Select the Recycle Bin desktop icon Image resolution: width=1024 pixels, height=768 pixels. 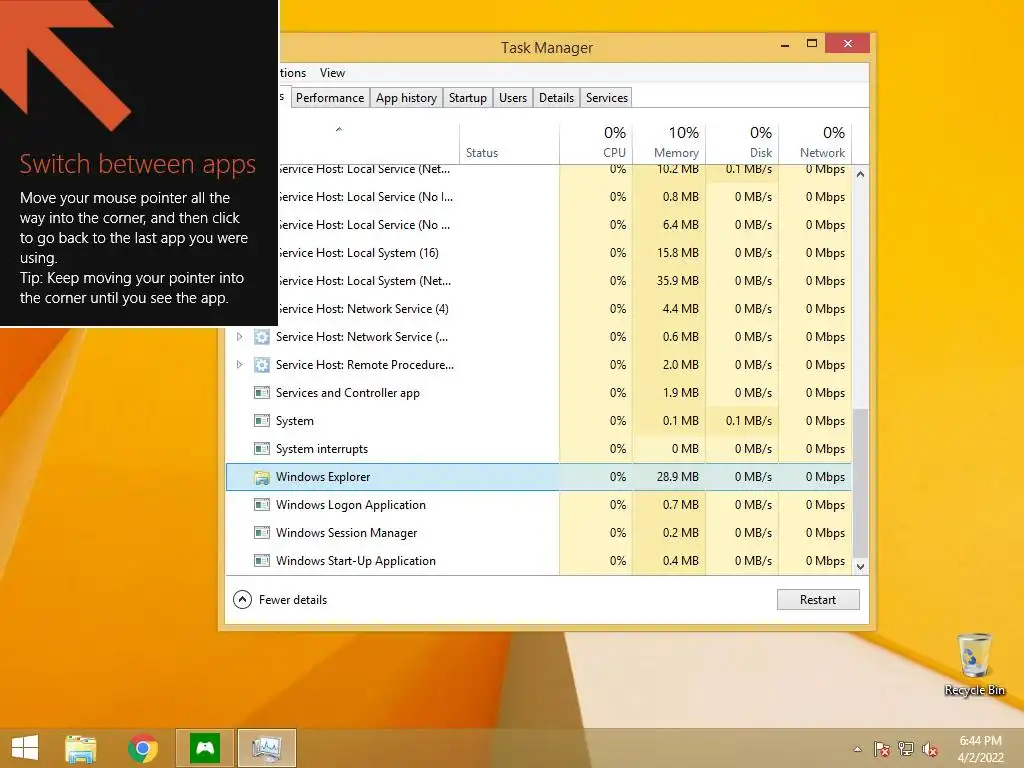[x=974, y=665]
